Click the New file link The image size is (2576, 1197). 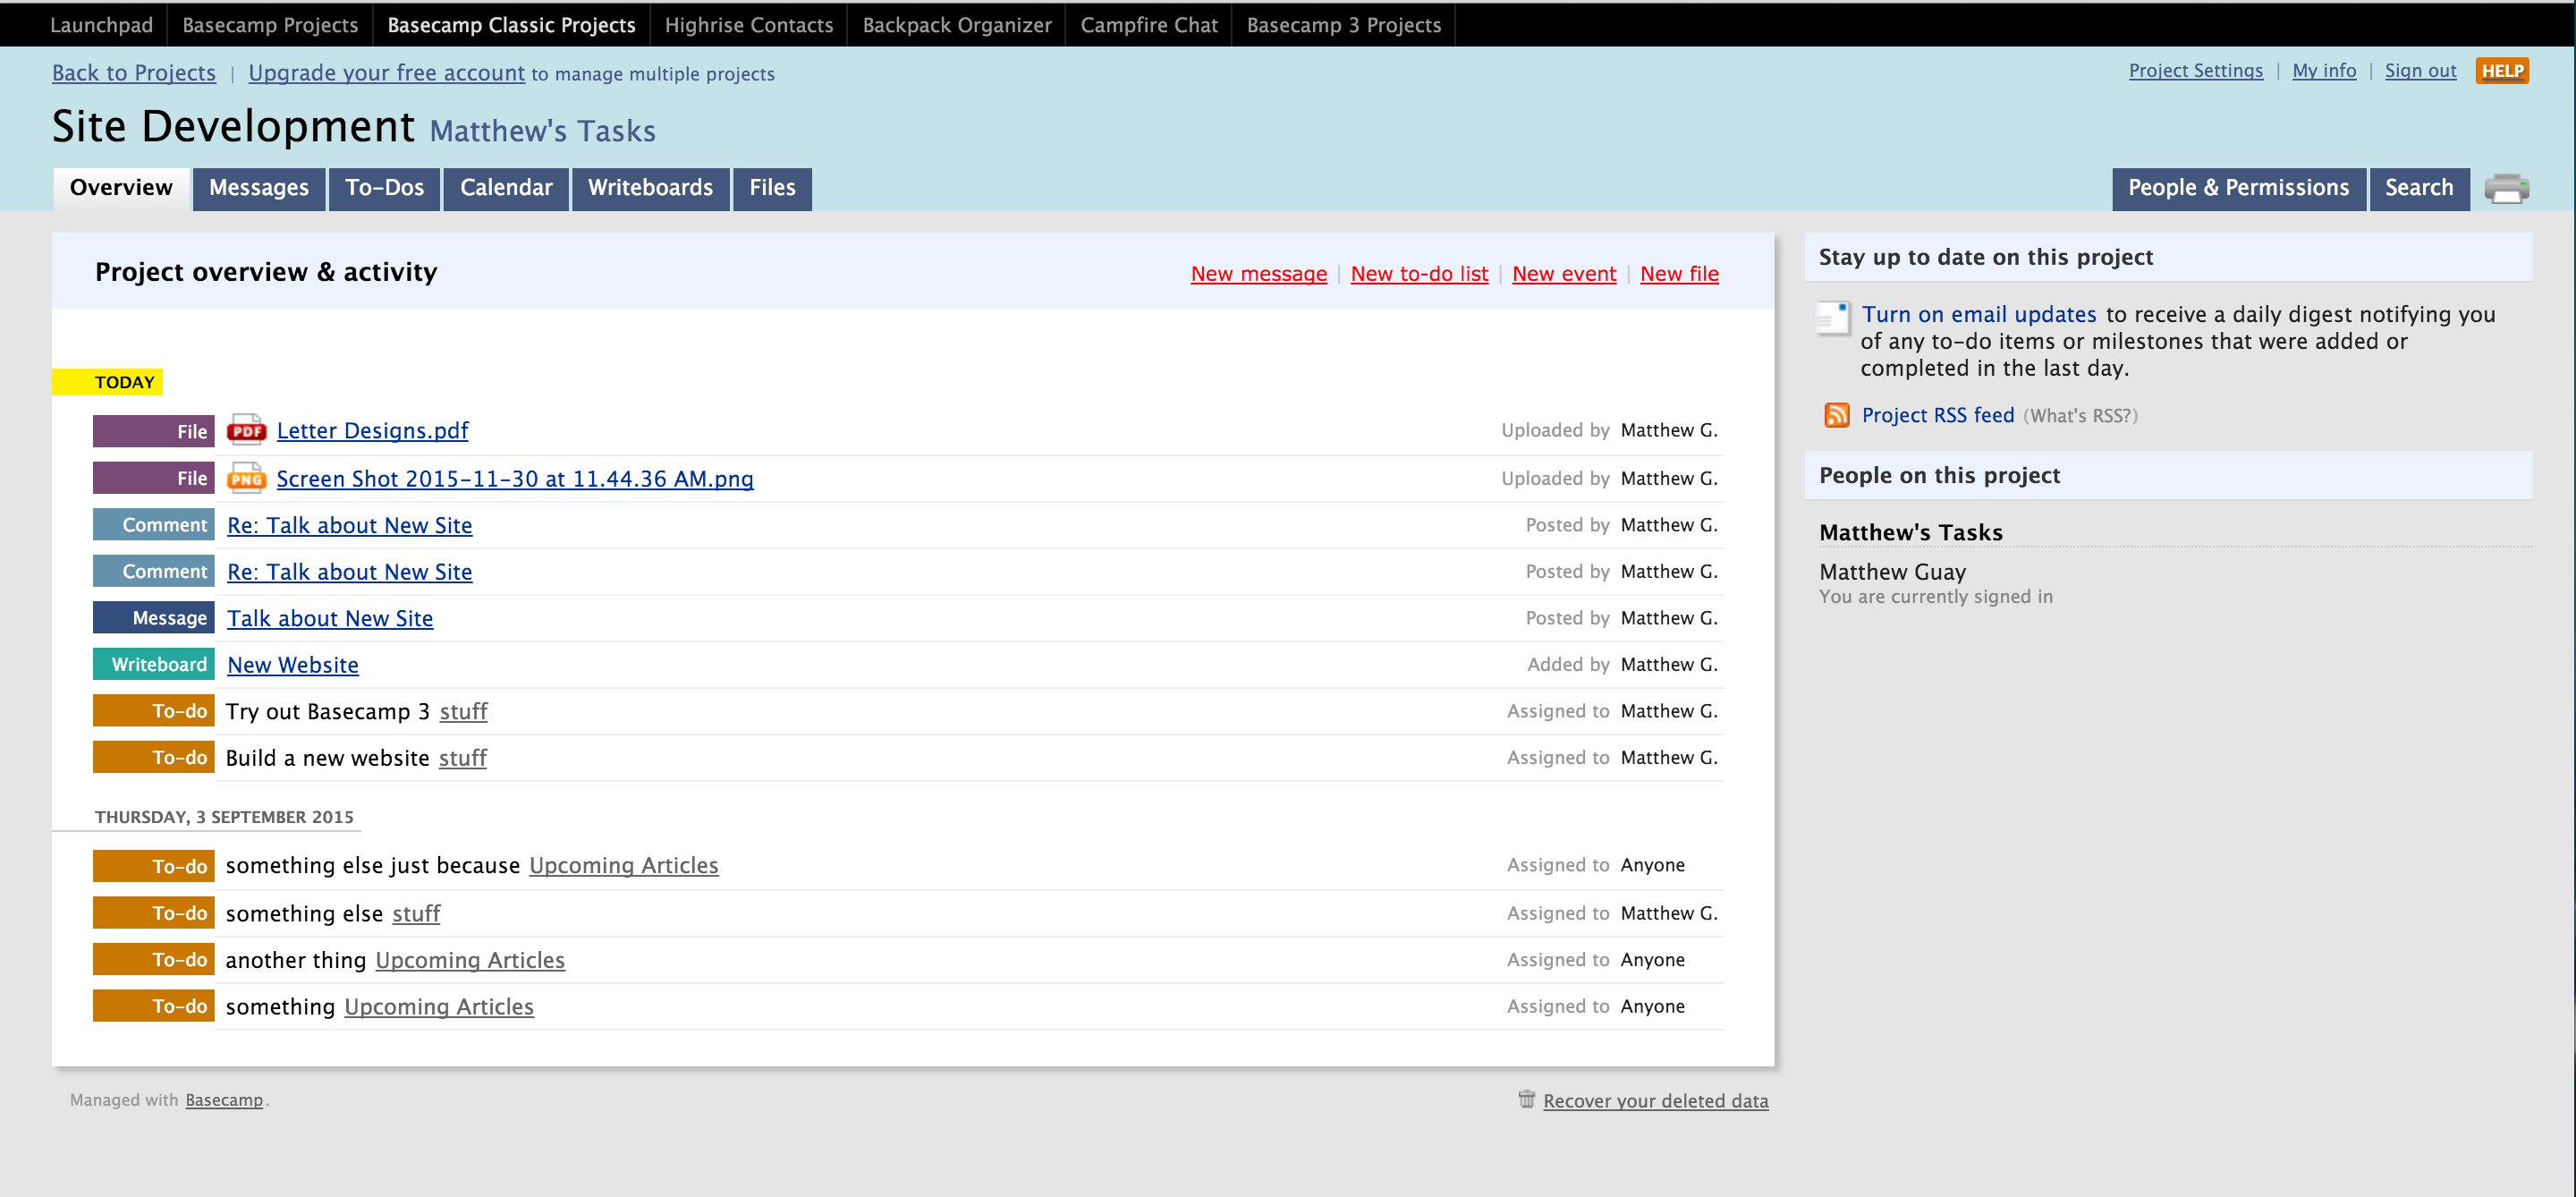pos(1679,274)
